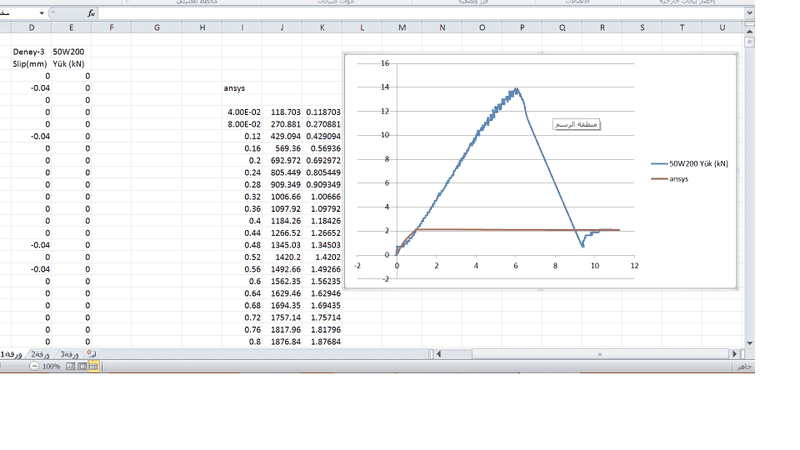Click the zoom out minus button
Viewport: 800px width, 450px height.
click(34, 367)
